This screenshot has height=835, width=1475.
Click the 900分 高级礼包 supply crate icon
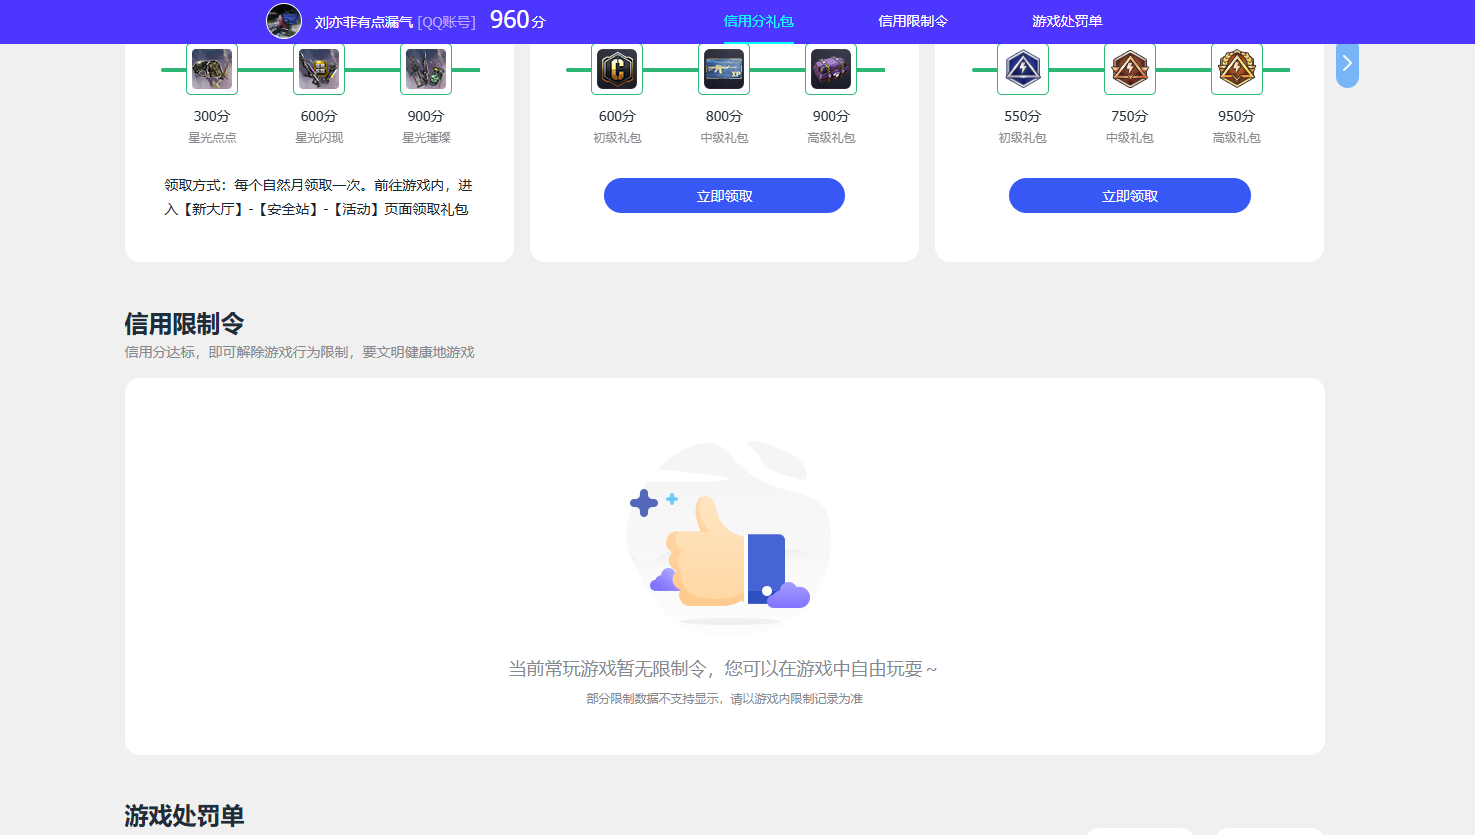pos(831,69)
